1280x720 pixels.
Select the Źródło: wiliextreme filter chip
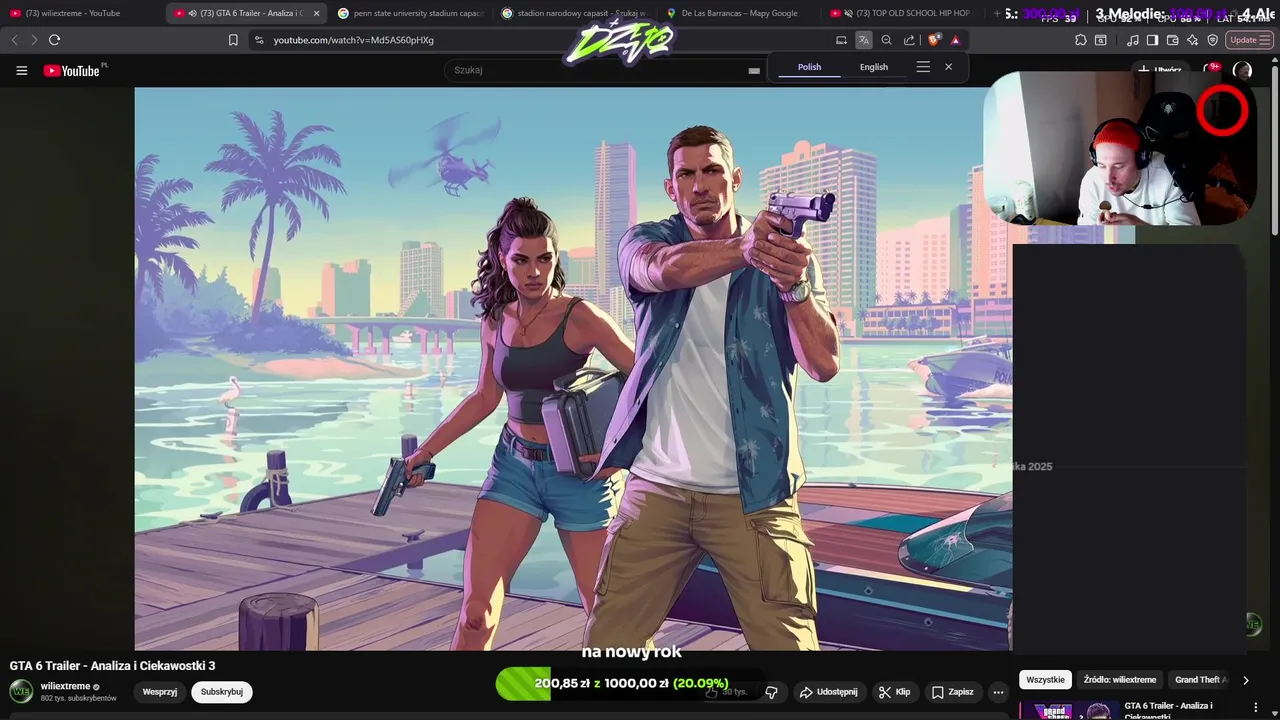[x=1120, y=680]
